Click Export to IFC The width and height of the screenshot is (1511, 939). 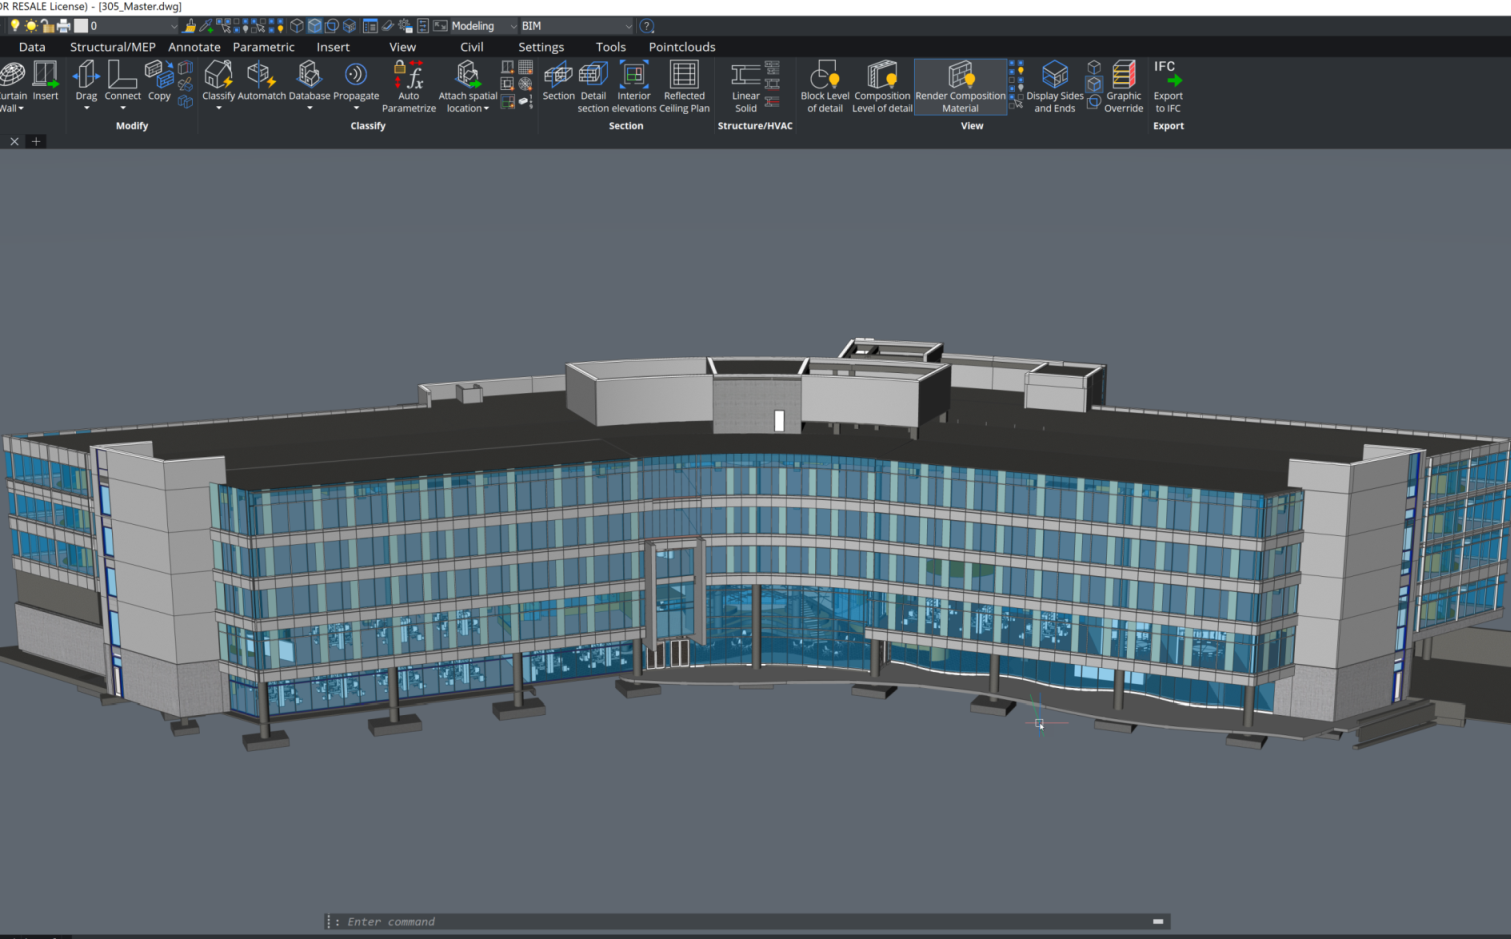pos(1168,86)
